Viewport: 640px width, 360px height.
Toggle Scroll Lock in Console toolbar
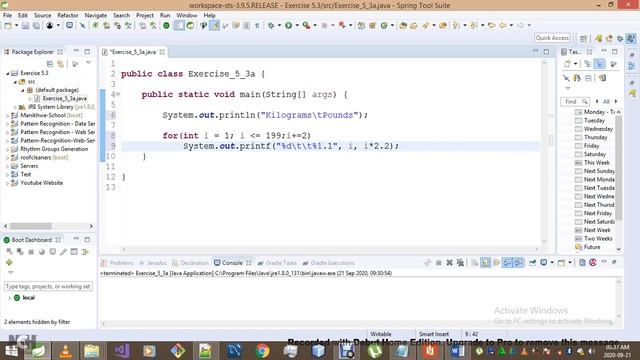pos(486,263)
